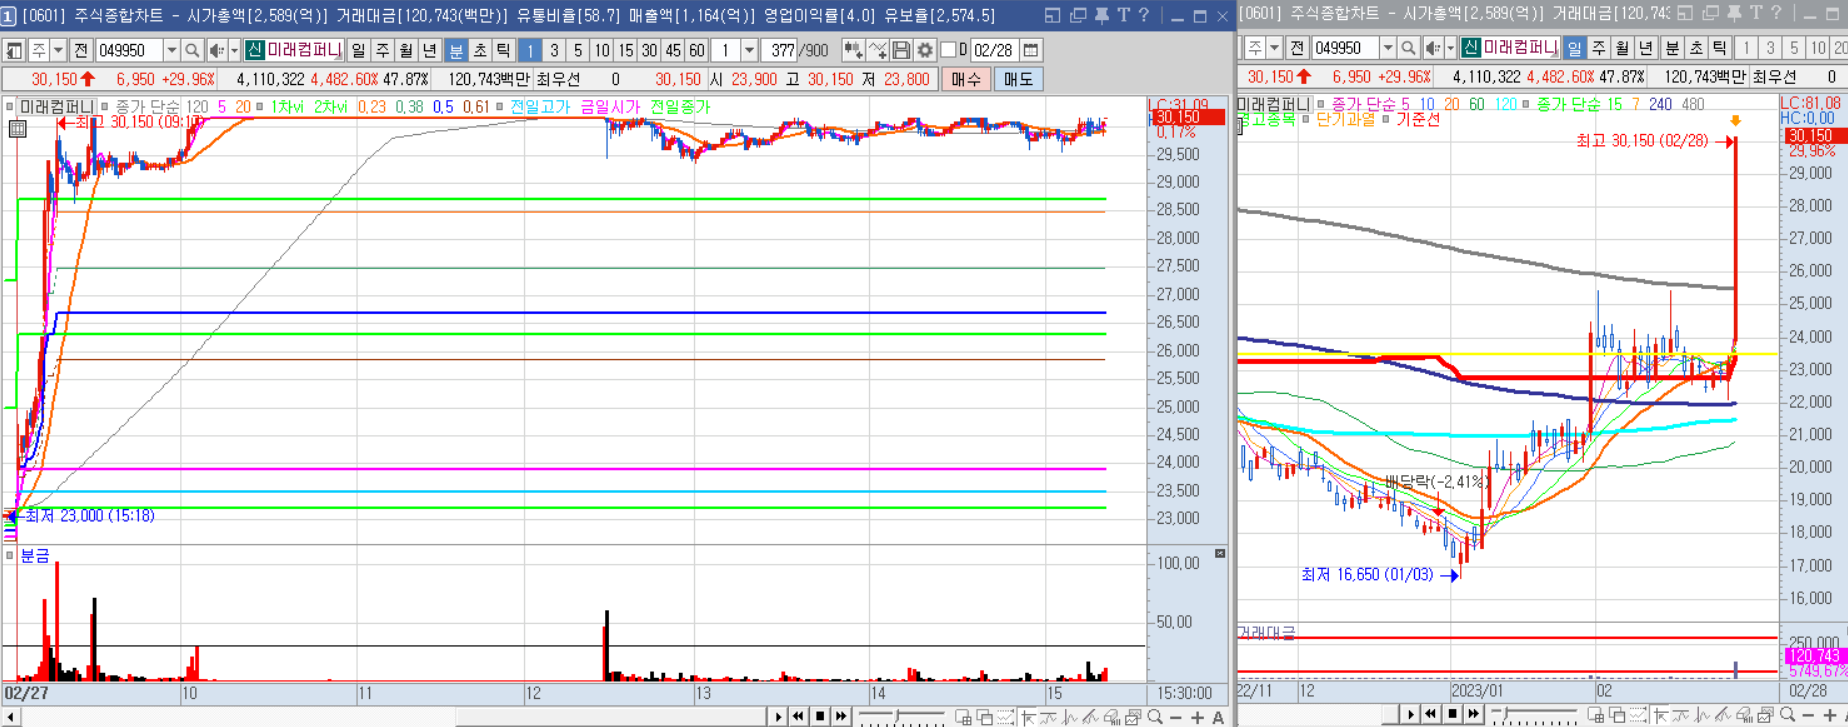
Task: Click pin window icon in right title bar
Action: [x=1734, y=13]
